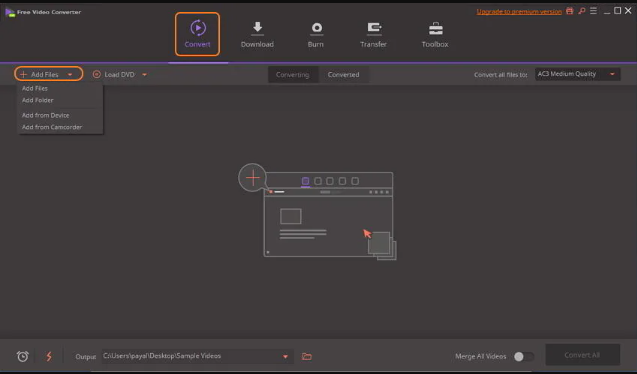
Task: Open the schedule alarm clock icon
Action: 23,357
